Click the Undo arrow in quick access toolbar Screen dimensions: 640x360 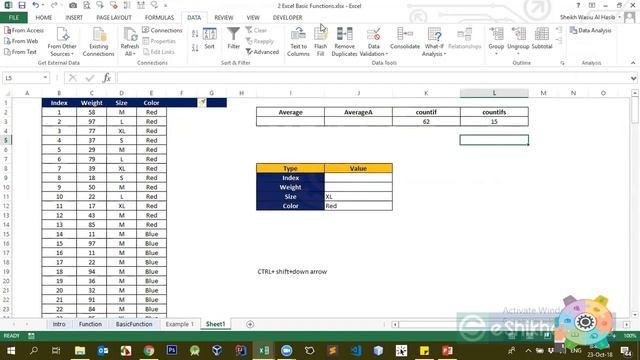pyautogui.click(x=36, y=5)
